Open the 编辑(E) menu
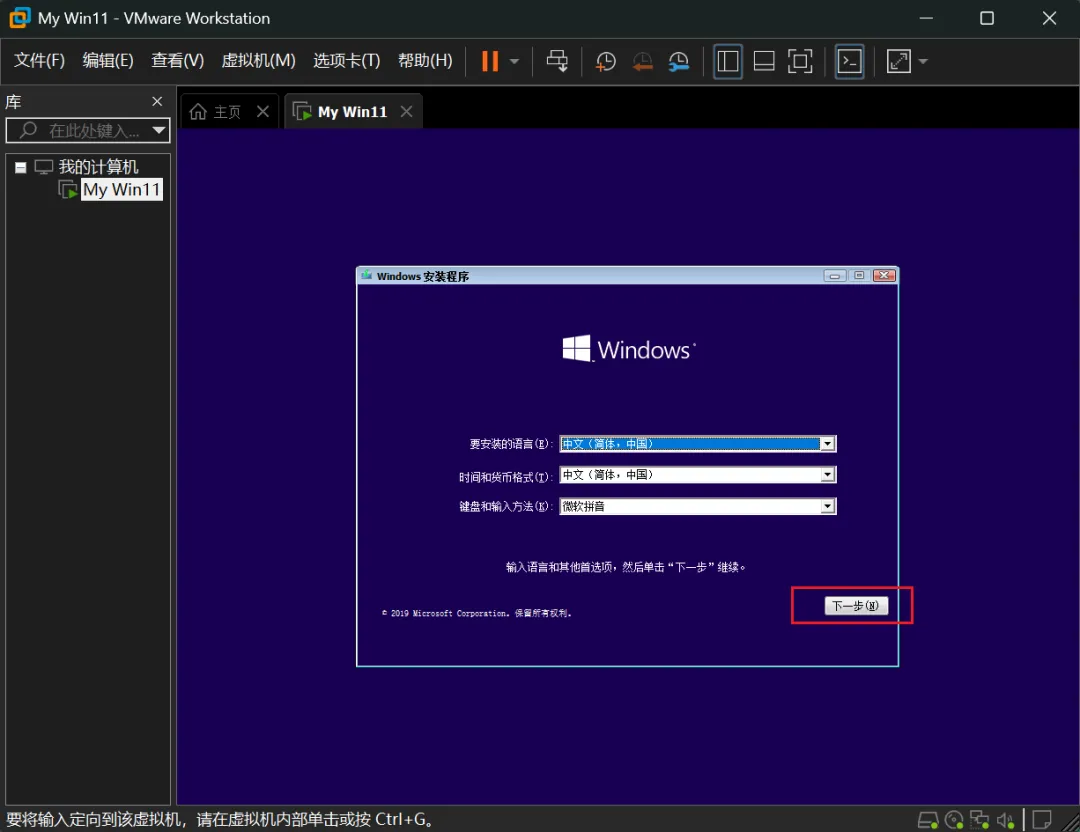Image resolution: width=1080 pixels, height=832 pixels. pos(107,61)
